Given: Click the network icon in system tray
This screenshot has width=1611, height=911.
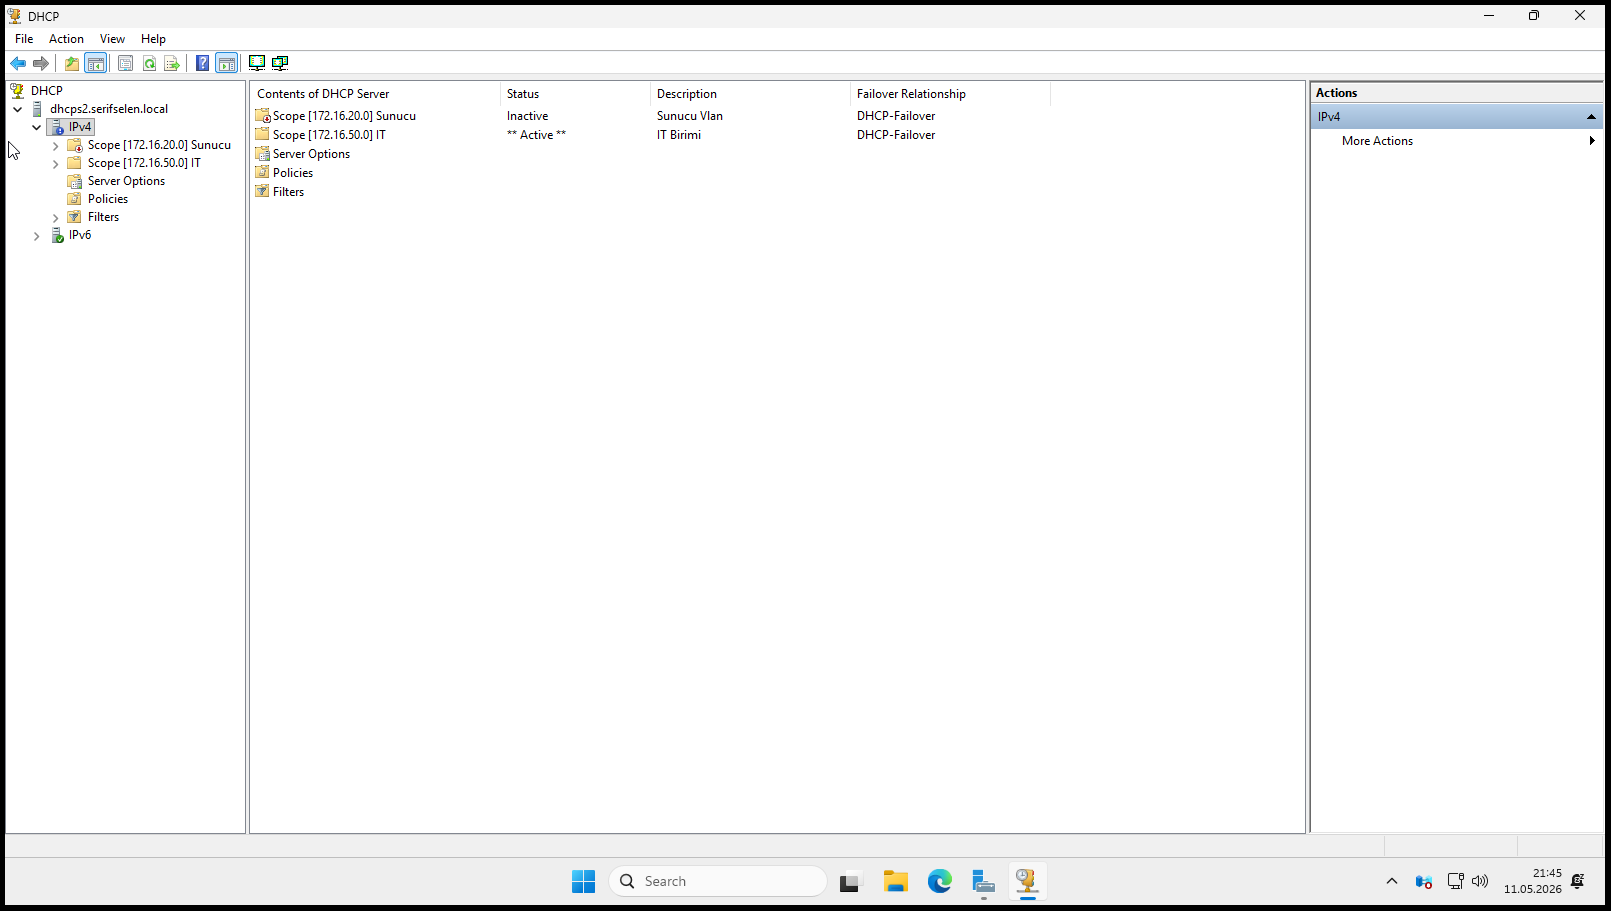Looking at the screenshot, I should pos(1456,881).
